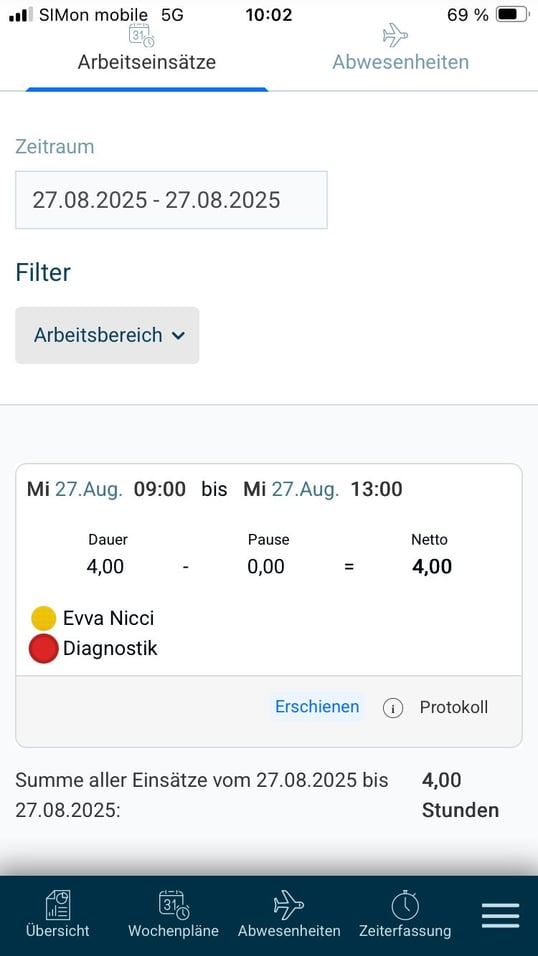Click the chevron in the Arbeitsbereich button
The height and width of the screenshot is (956, 538).
(178, 335)
